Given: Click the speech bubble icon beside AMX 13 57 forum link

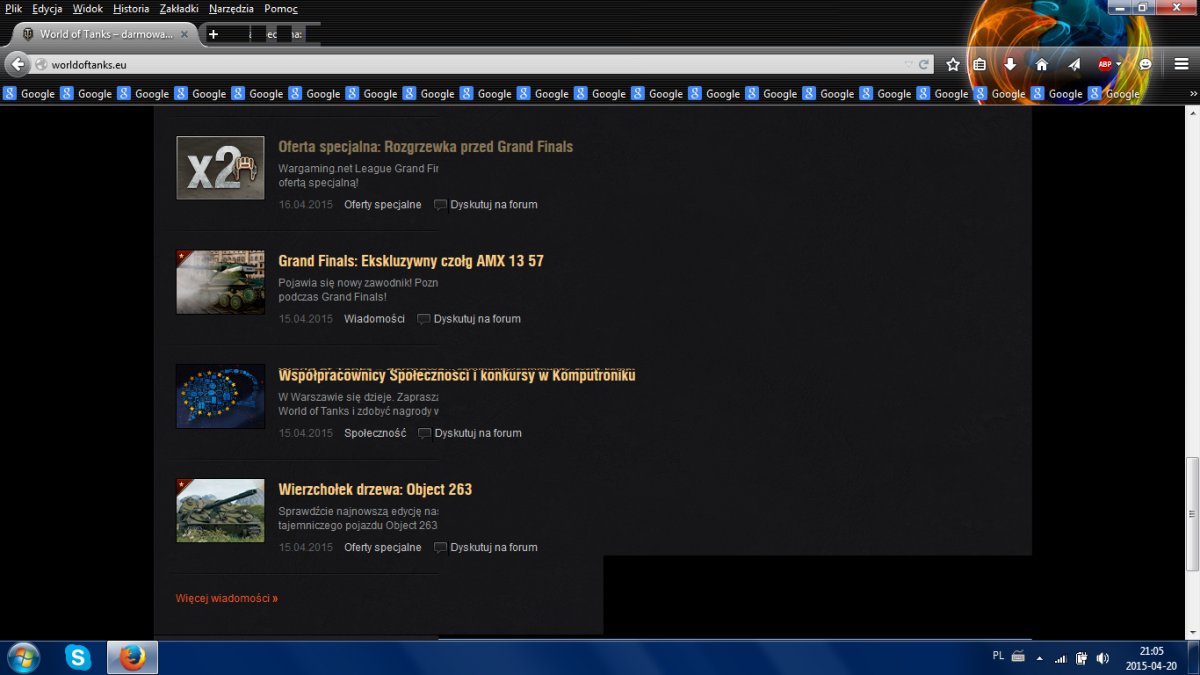Looking at the screenshot, I should (x=423, y=319).
